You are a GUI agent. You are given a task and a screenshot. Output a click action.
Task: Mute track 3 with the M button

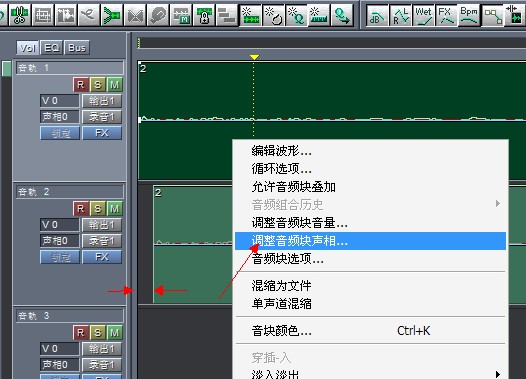tap(114, 333)
